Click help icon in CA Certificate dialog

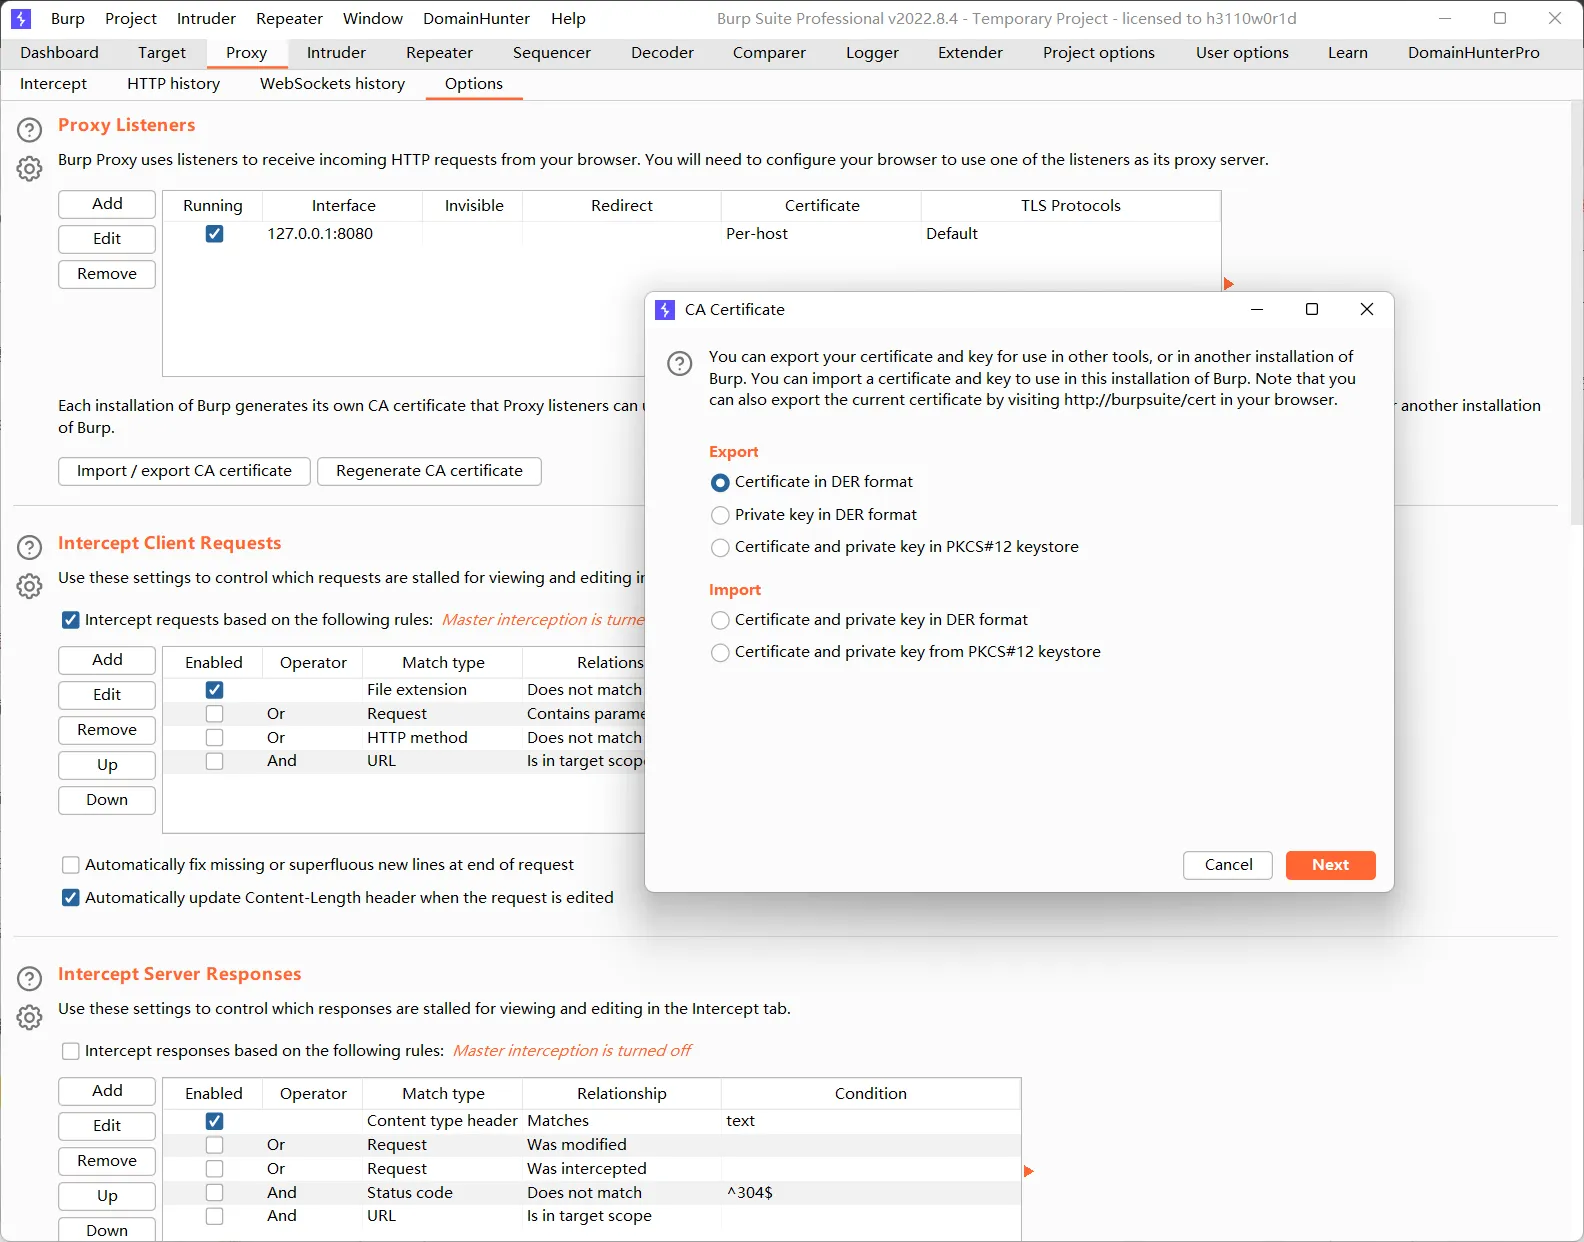(680, 363)
